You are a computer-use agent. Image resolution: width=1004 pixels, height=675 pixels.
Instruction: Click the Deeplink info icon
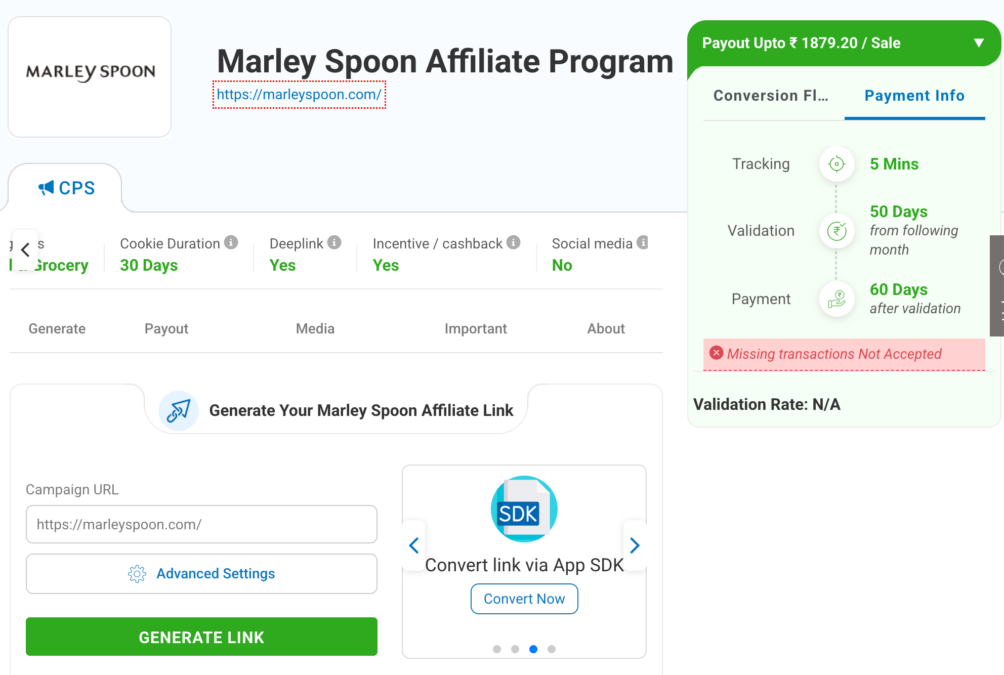click(334, 243)
